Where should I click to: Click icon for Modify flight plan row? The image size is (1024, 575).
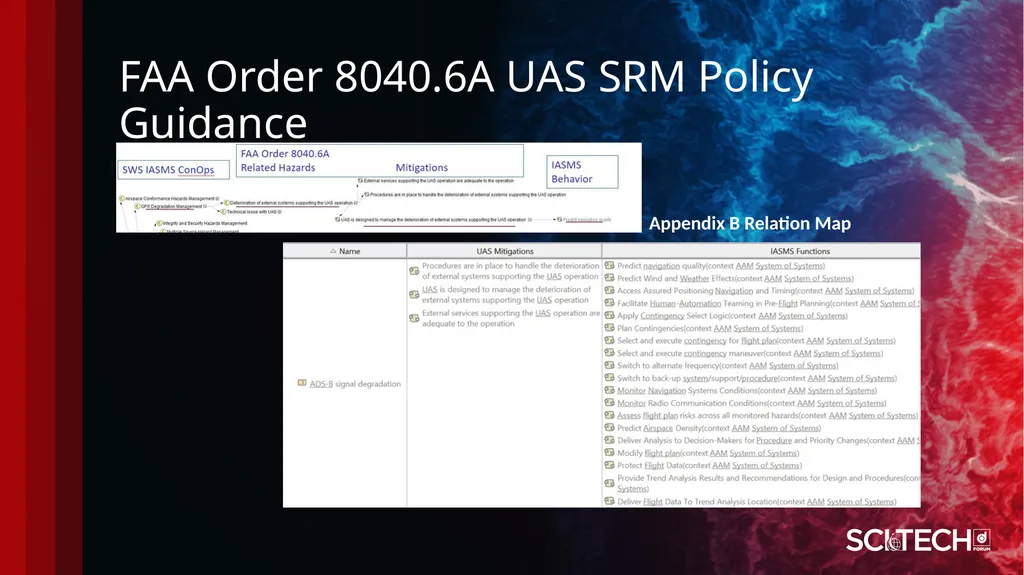coord(609,452)
